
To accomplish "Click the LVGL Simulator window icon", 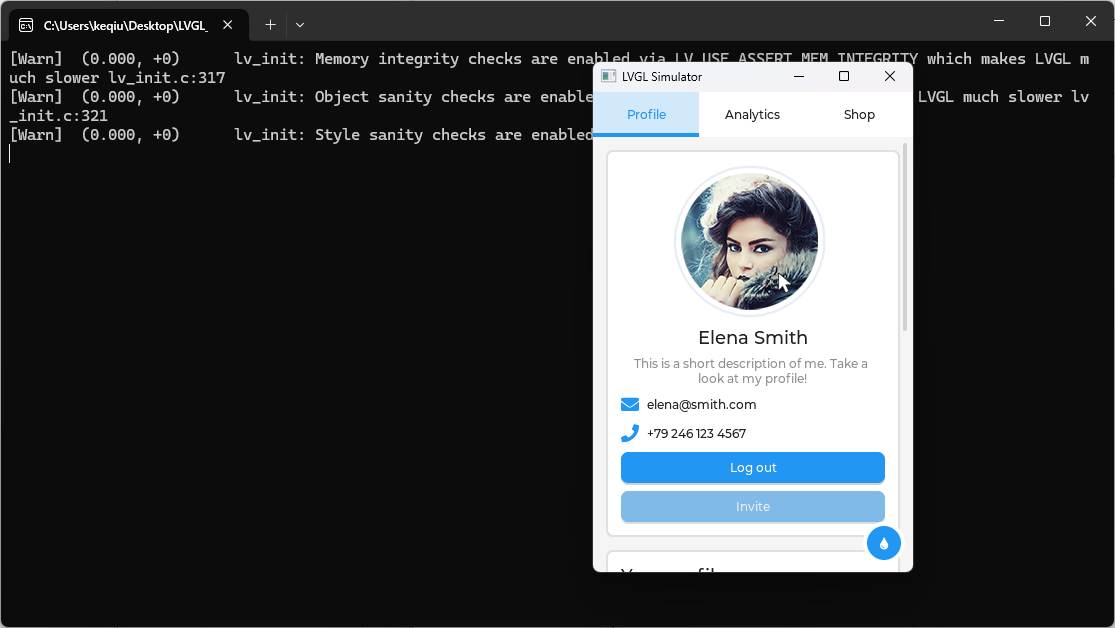I will tap(608, 76).
